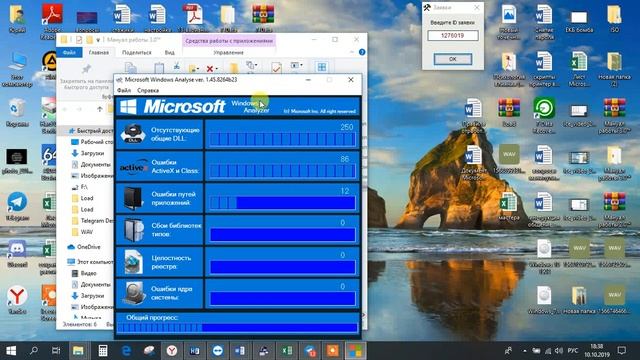The height and width of the screenshot is (360, 640).
Task: Open the Windows Start menu
Action: (11, 351)
